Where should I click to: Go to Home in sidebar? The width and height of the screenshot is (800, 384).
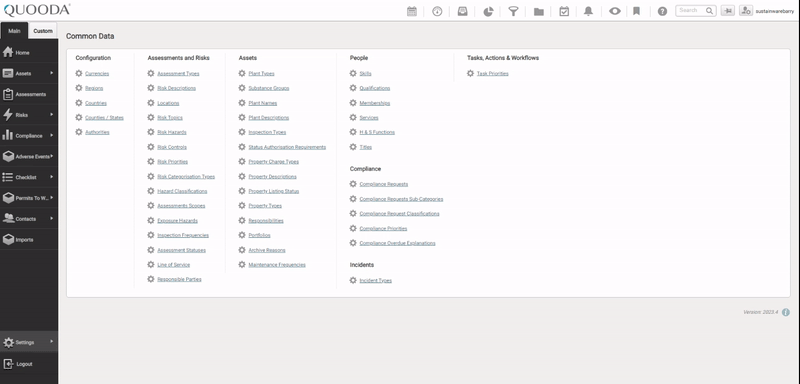[29, 53]
